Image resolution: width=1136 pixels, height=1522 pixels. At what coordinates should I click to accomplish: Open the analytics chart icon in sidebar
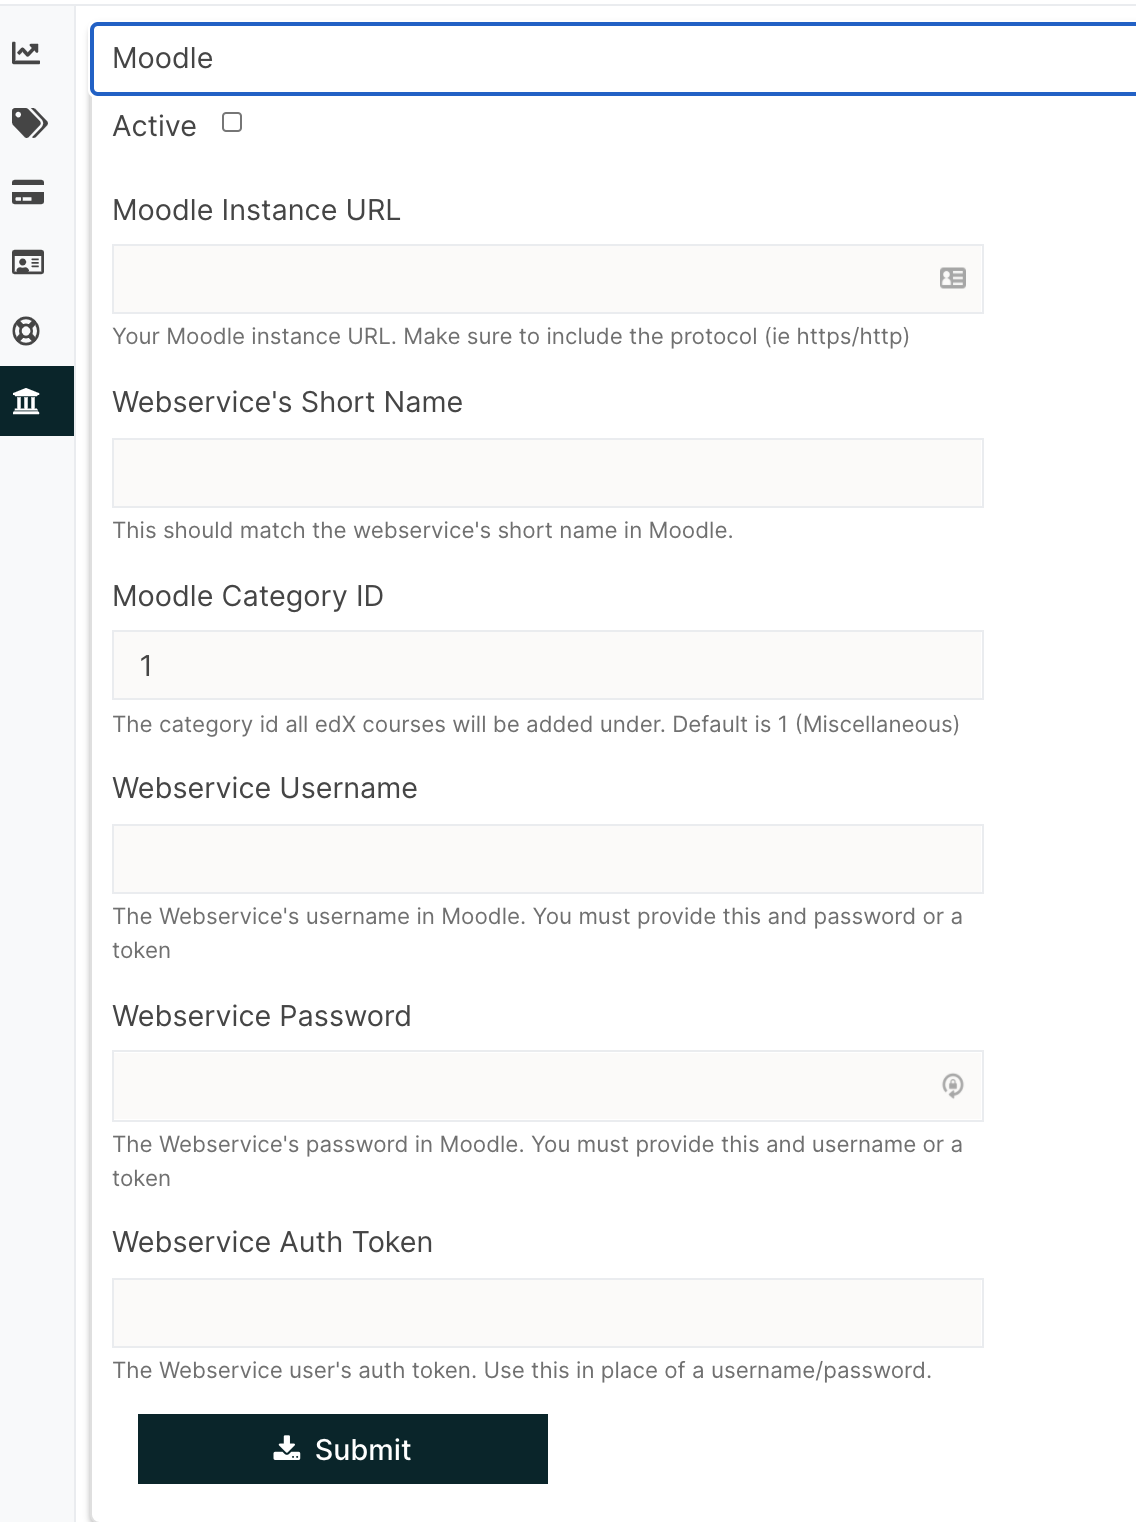click(26, 53)
